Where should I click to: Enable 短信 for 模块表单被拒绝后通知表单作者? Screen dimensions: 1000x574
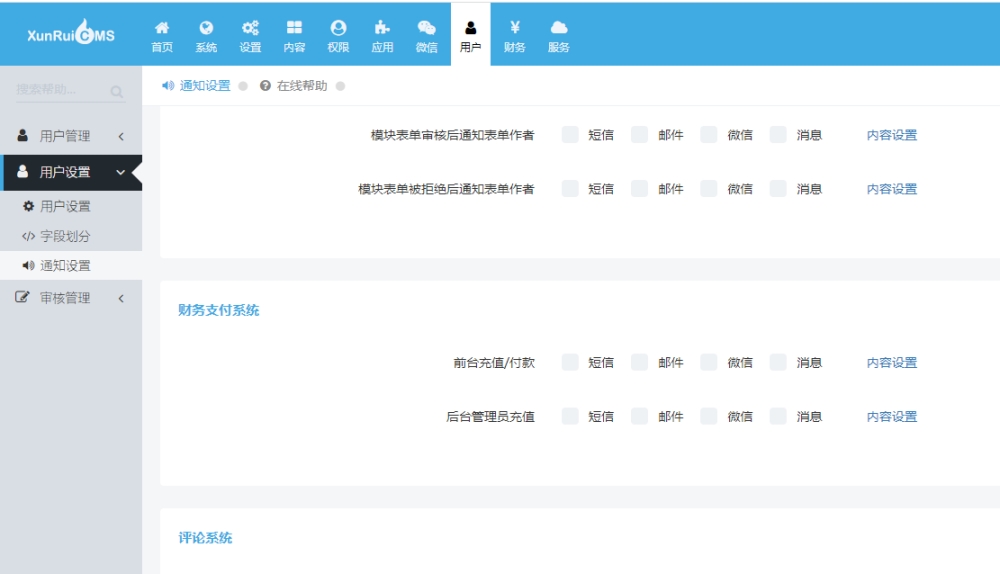pyautogui.click(x=570, y=189)
